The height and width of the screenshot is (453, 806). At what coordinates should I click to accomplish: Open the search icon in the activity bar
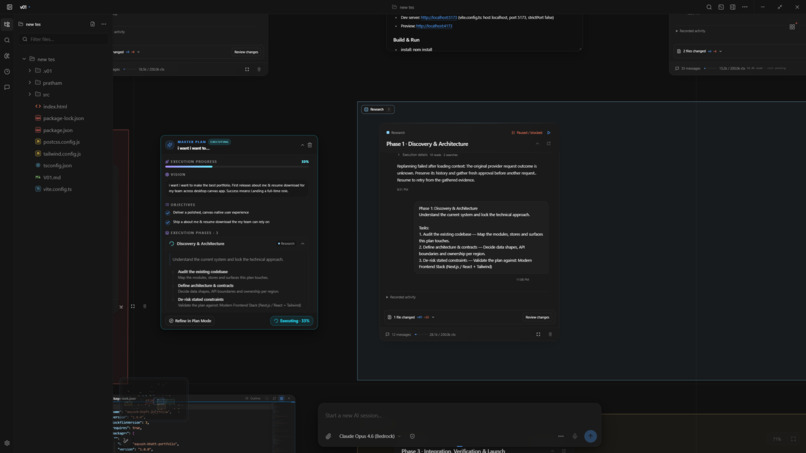(7, 40)
